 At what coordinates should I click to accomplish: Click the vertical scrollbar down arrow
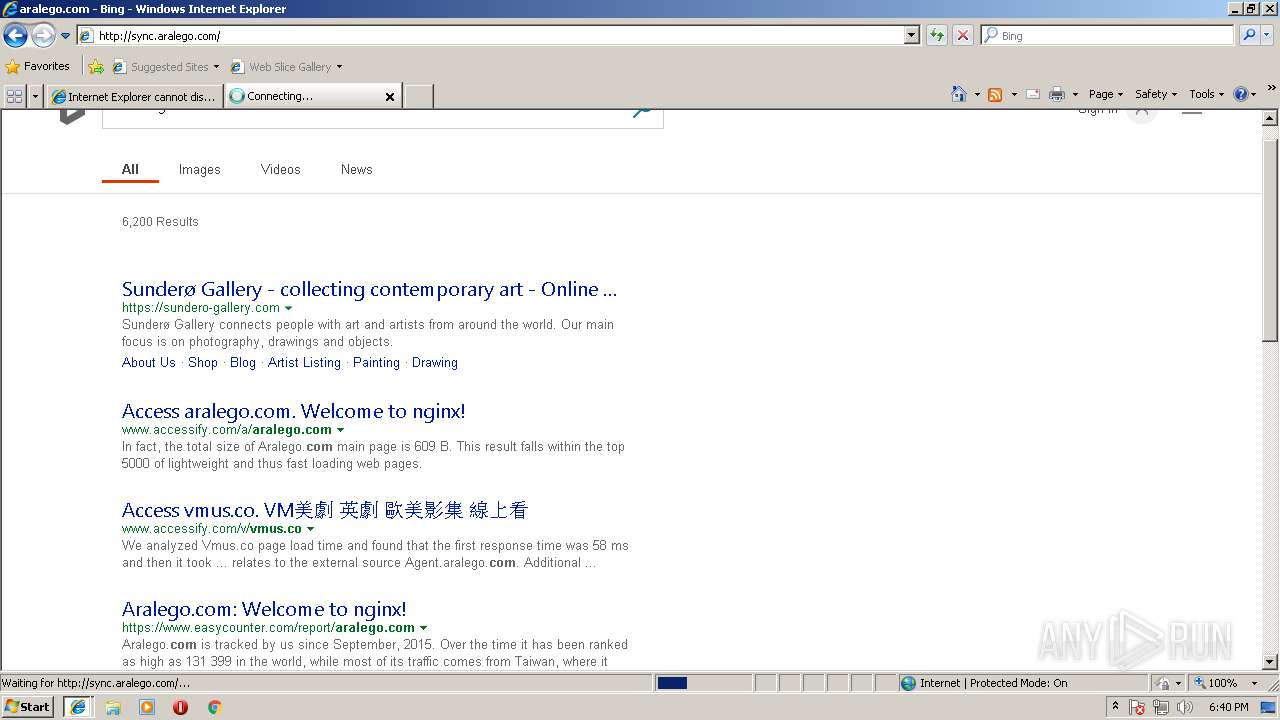pos(1270,662)
